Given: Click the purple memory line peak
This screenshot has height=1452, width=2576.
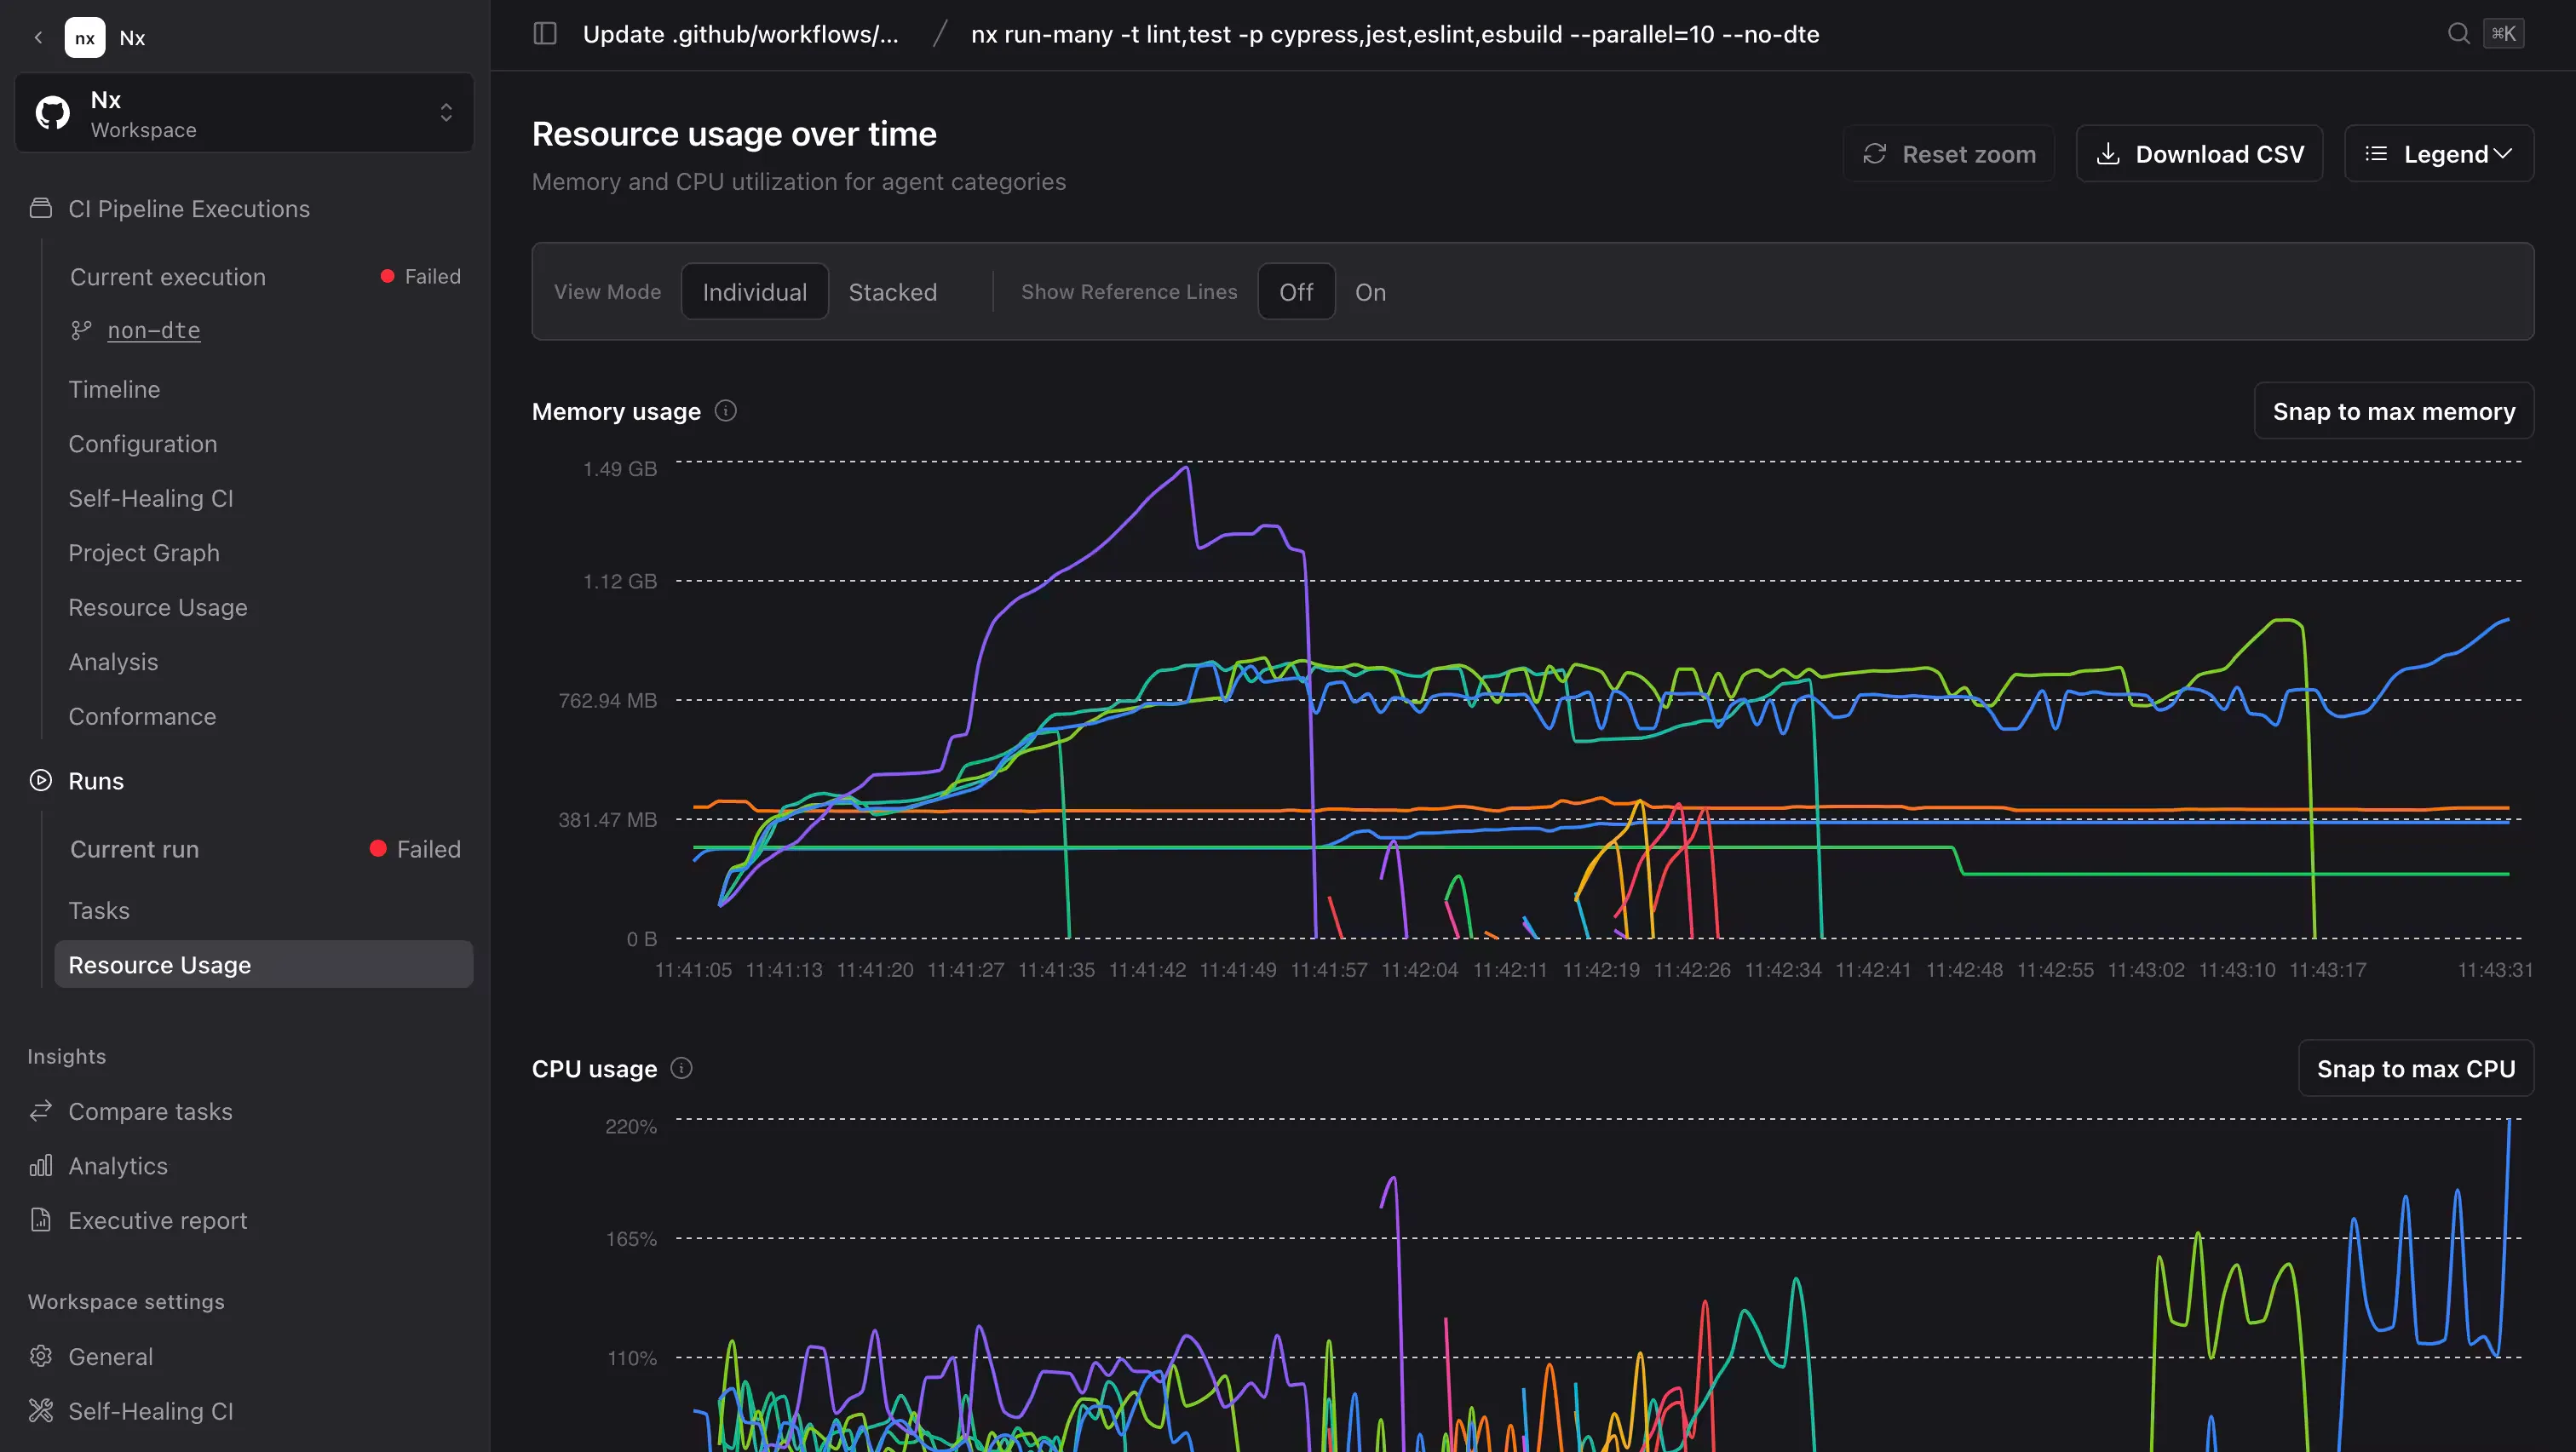Looking at the screenshot, I should (1187, 467).
